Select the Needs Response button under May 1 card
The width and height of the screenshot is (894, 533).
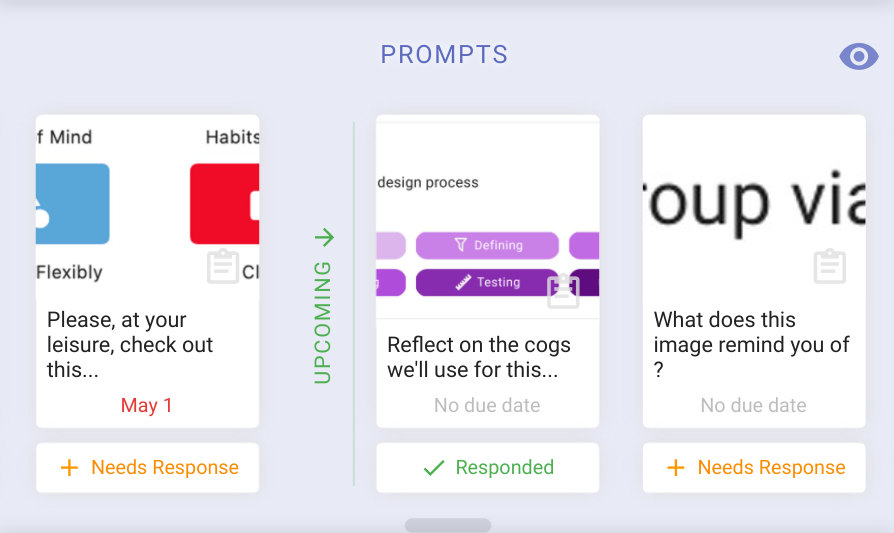[x=148, y=467]
